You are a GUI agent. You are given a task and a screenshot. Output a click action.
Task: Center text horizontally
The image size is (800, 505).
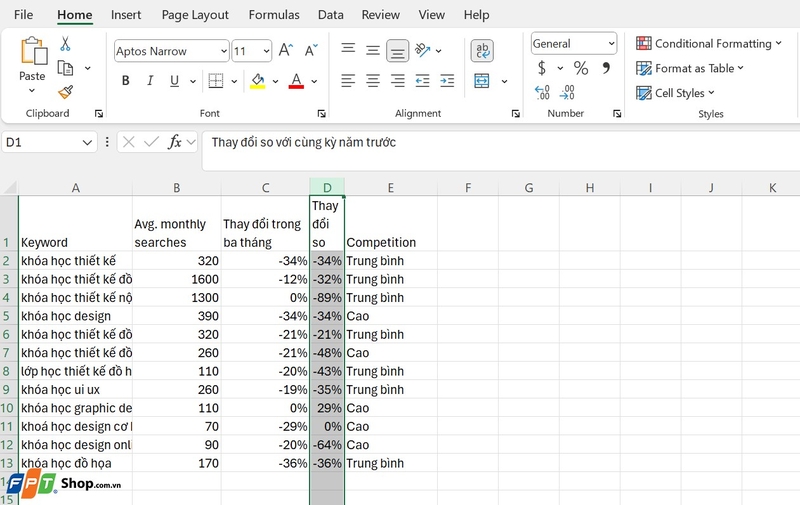click(373, 81)
